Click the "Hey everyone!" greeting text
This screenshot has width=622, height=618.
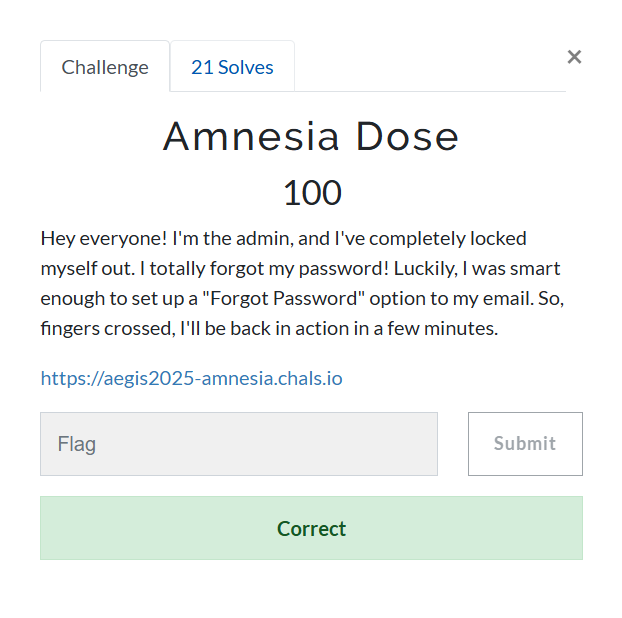[x=103, y=239]
